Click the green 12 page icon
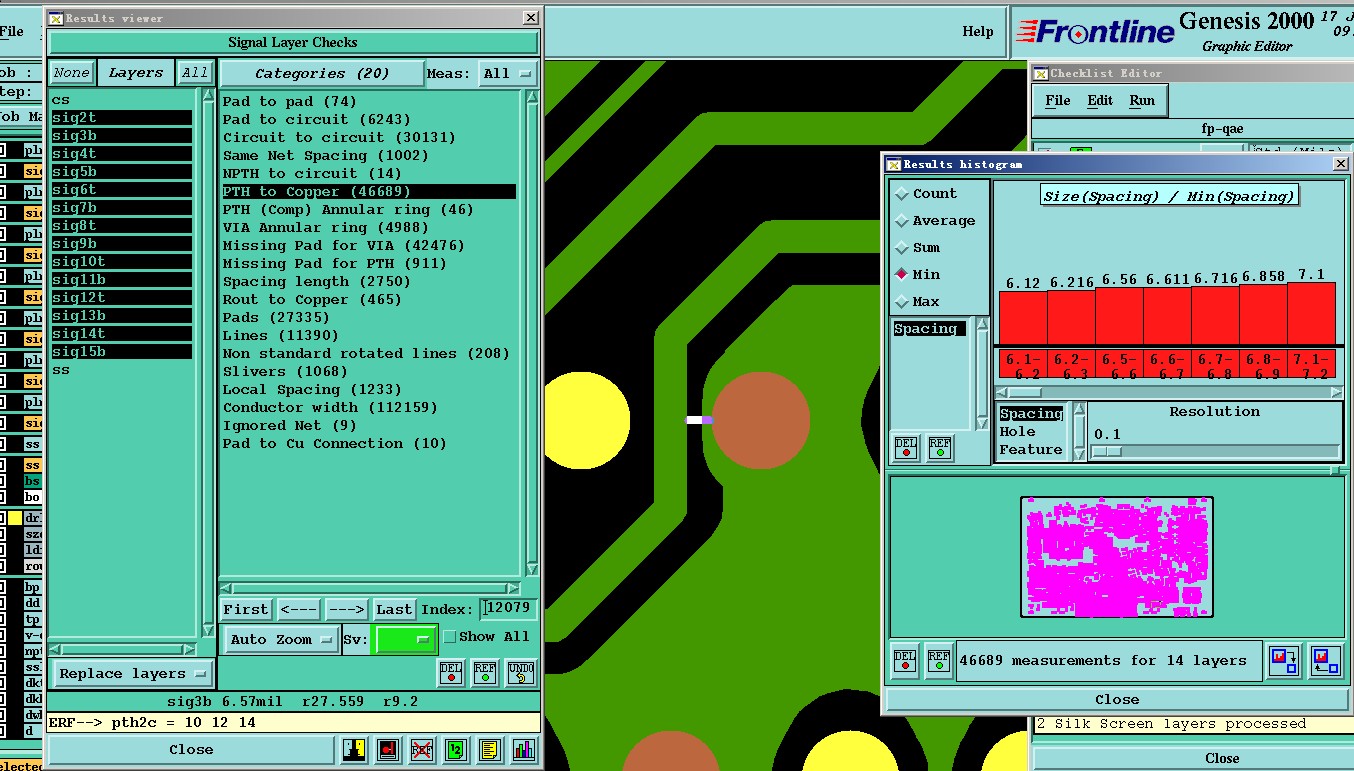The image size is (1354, 771). pyautogui.click(x=455, y=749)
